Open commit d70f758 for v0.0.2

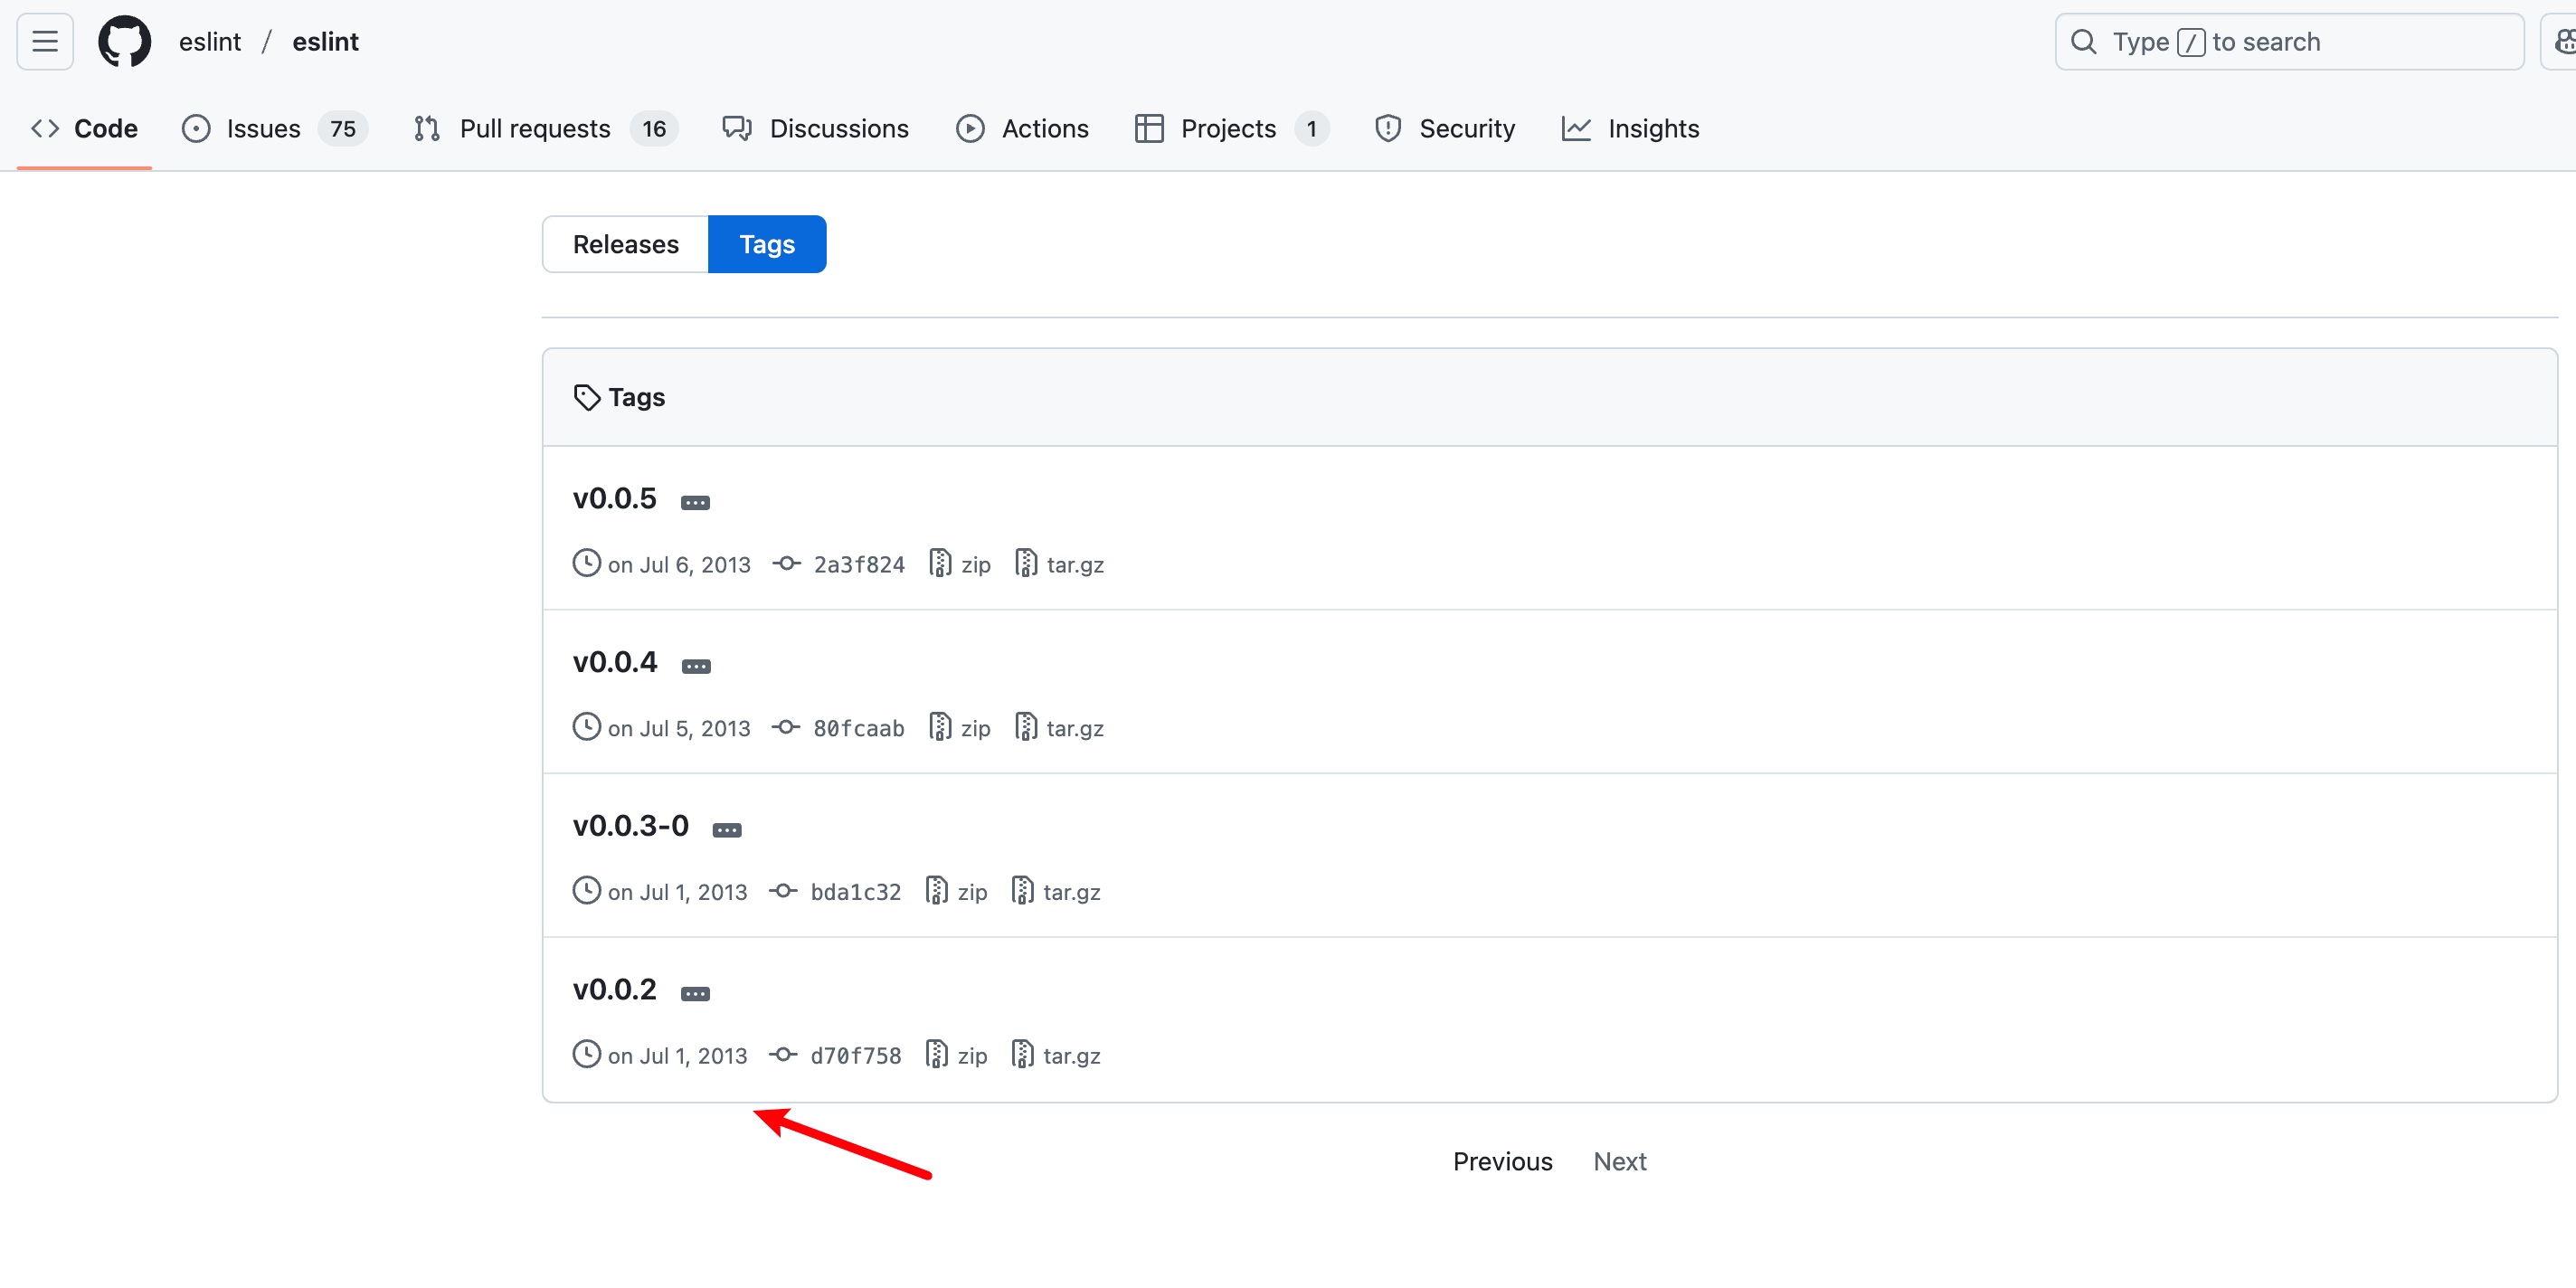click(x=855, y=1056)
